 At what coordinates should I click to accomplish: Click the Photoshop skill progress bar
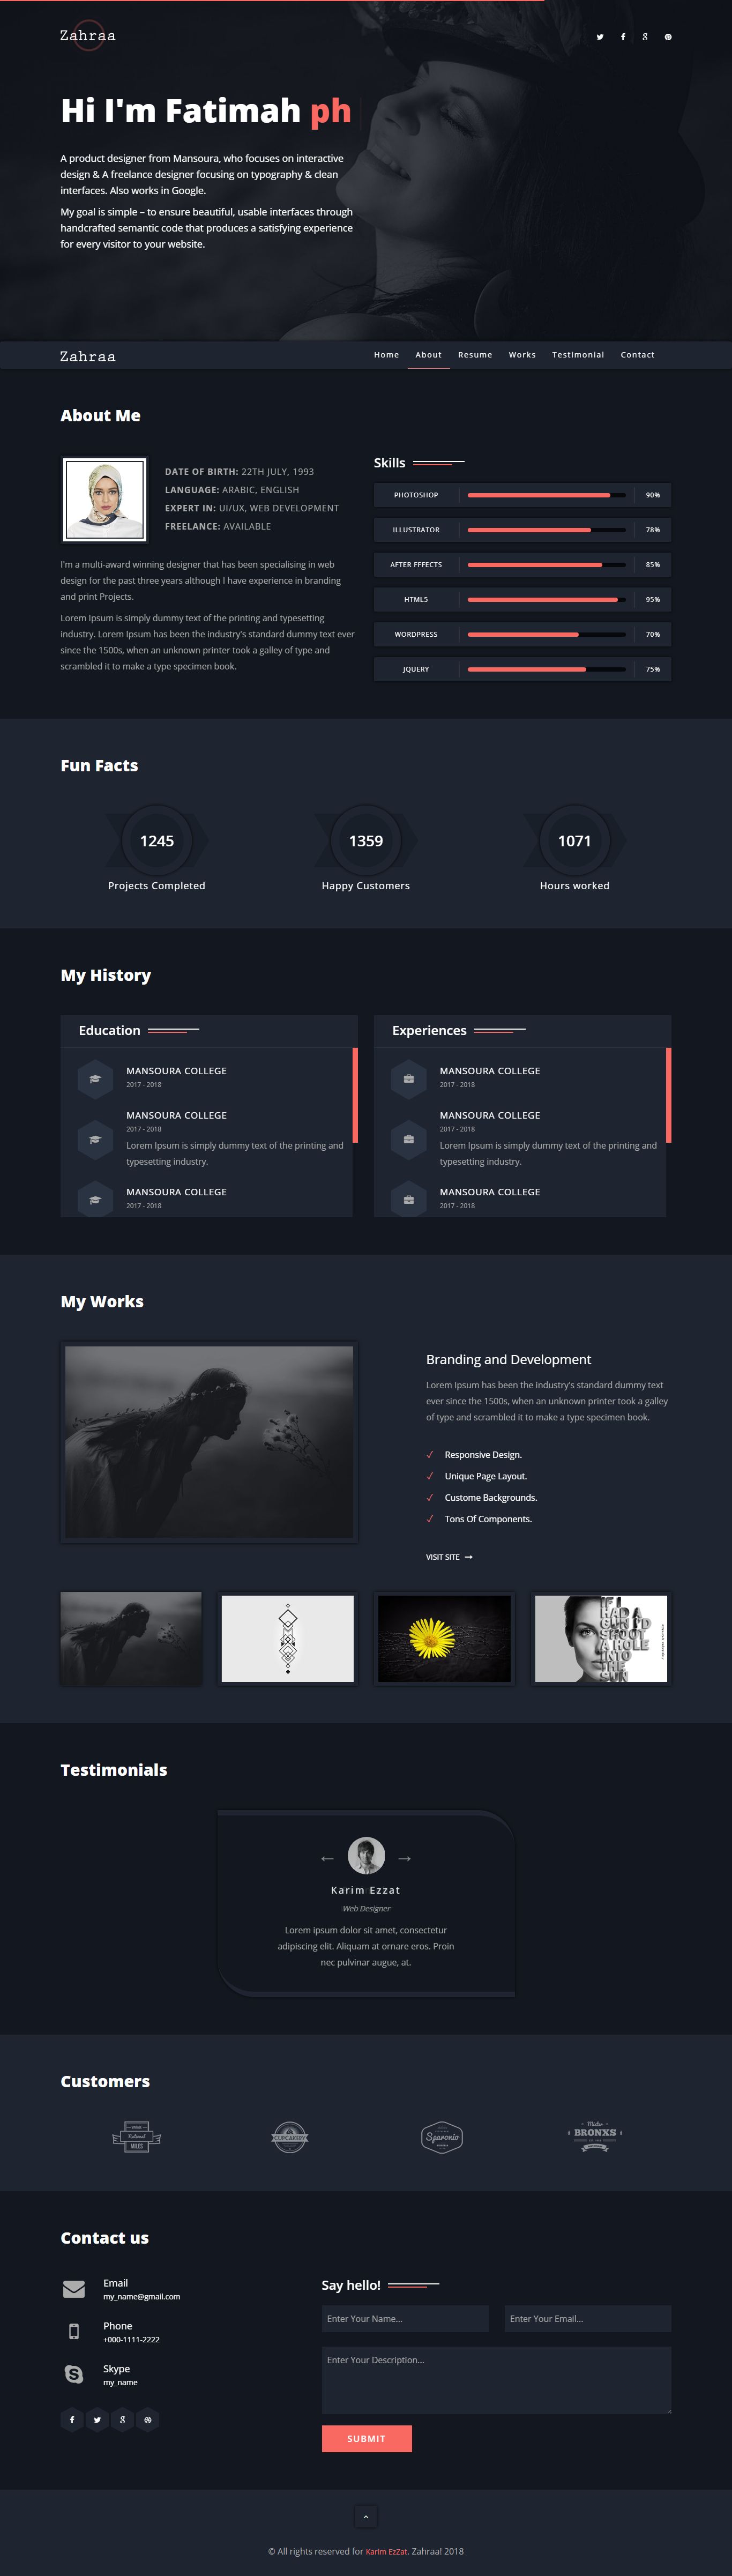tap(547, 495)
